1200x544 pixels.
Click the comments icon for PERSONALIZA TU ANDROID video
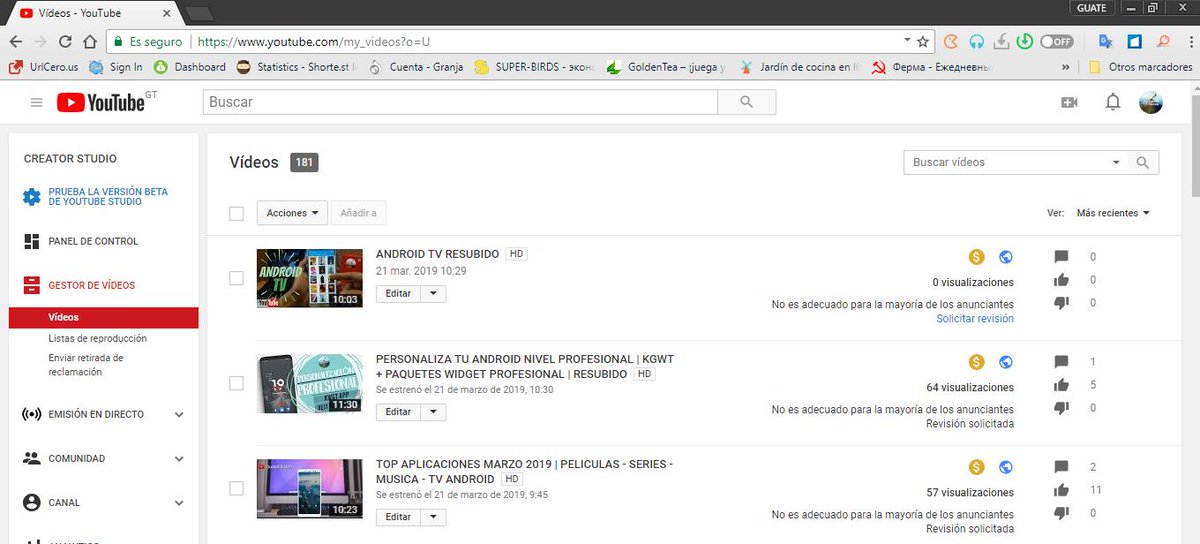[1062, 362]
